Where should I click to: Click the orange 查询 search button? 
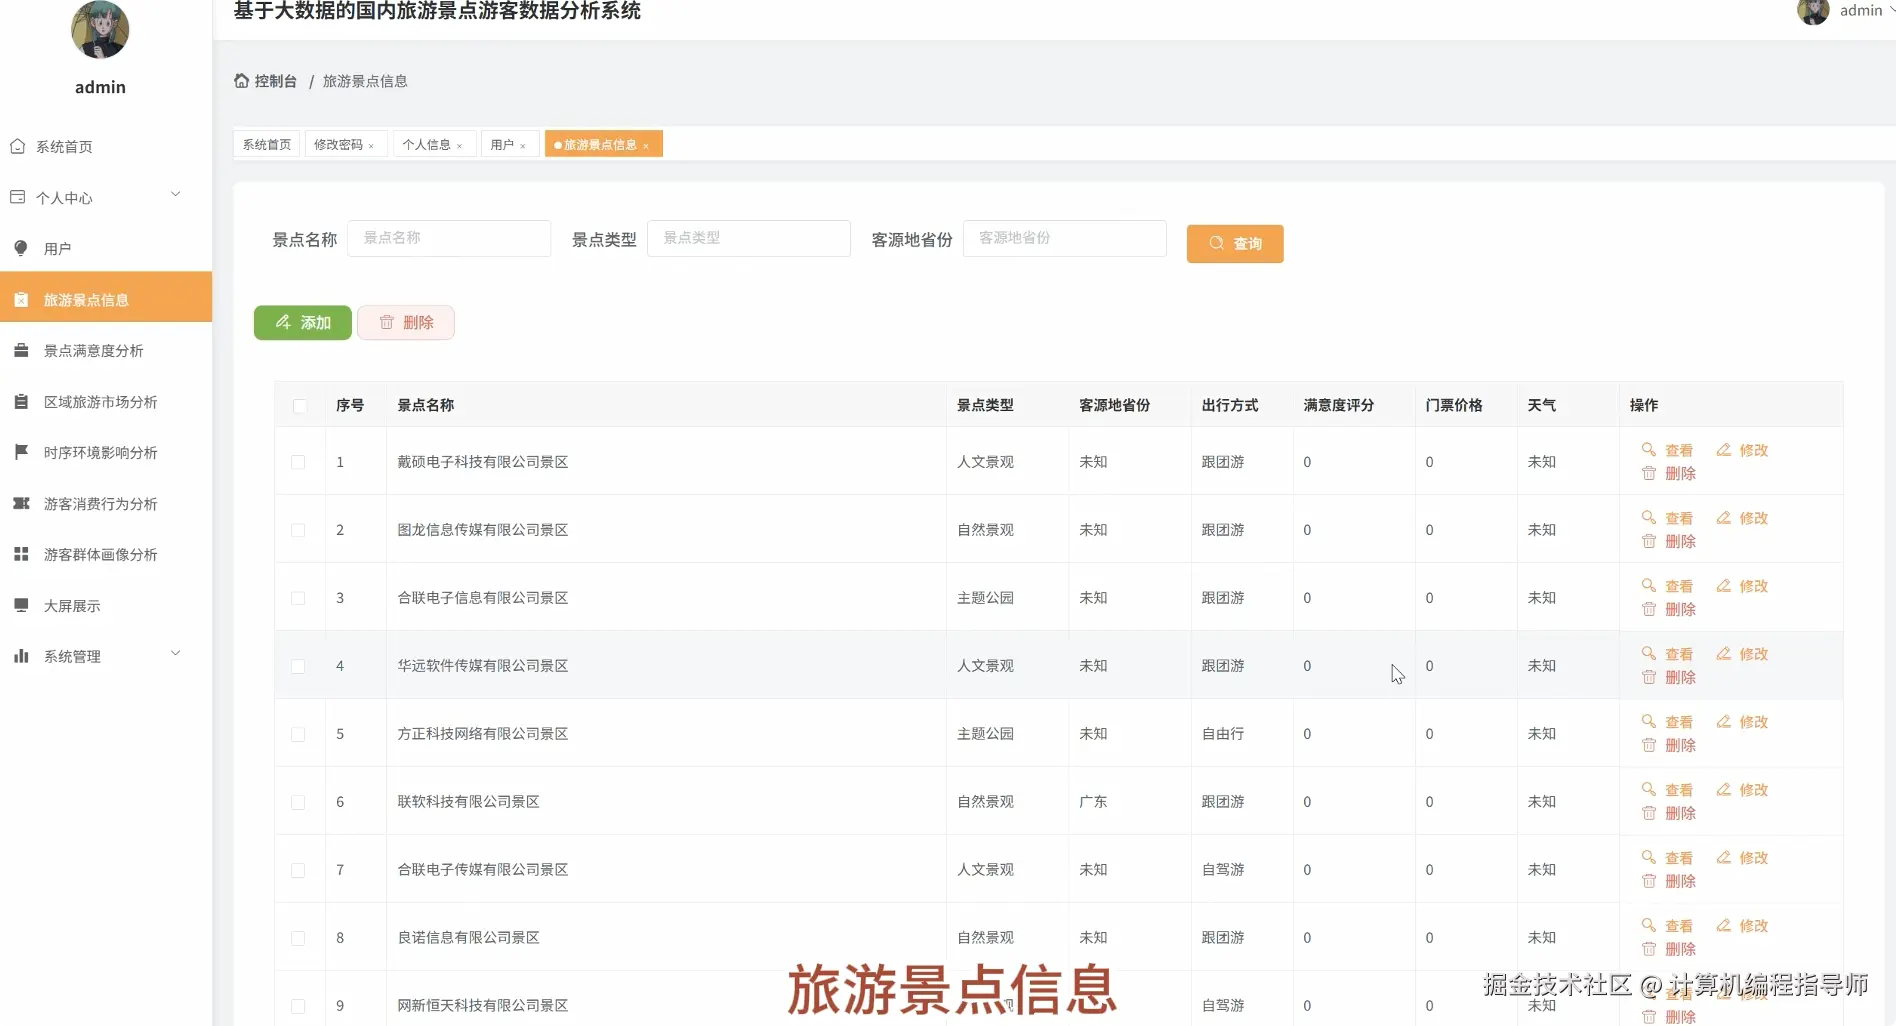(1235, 243)
